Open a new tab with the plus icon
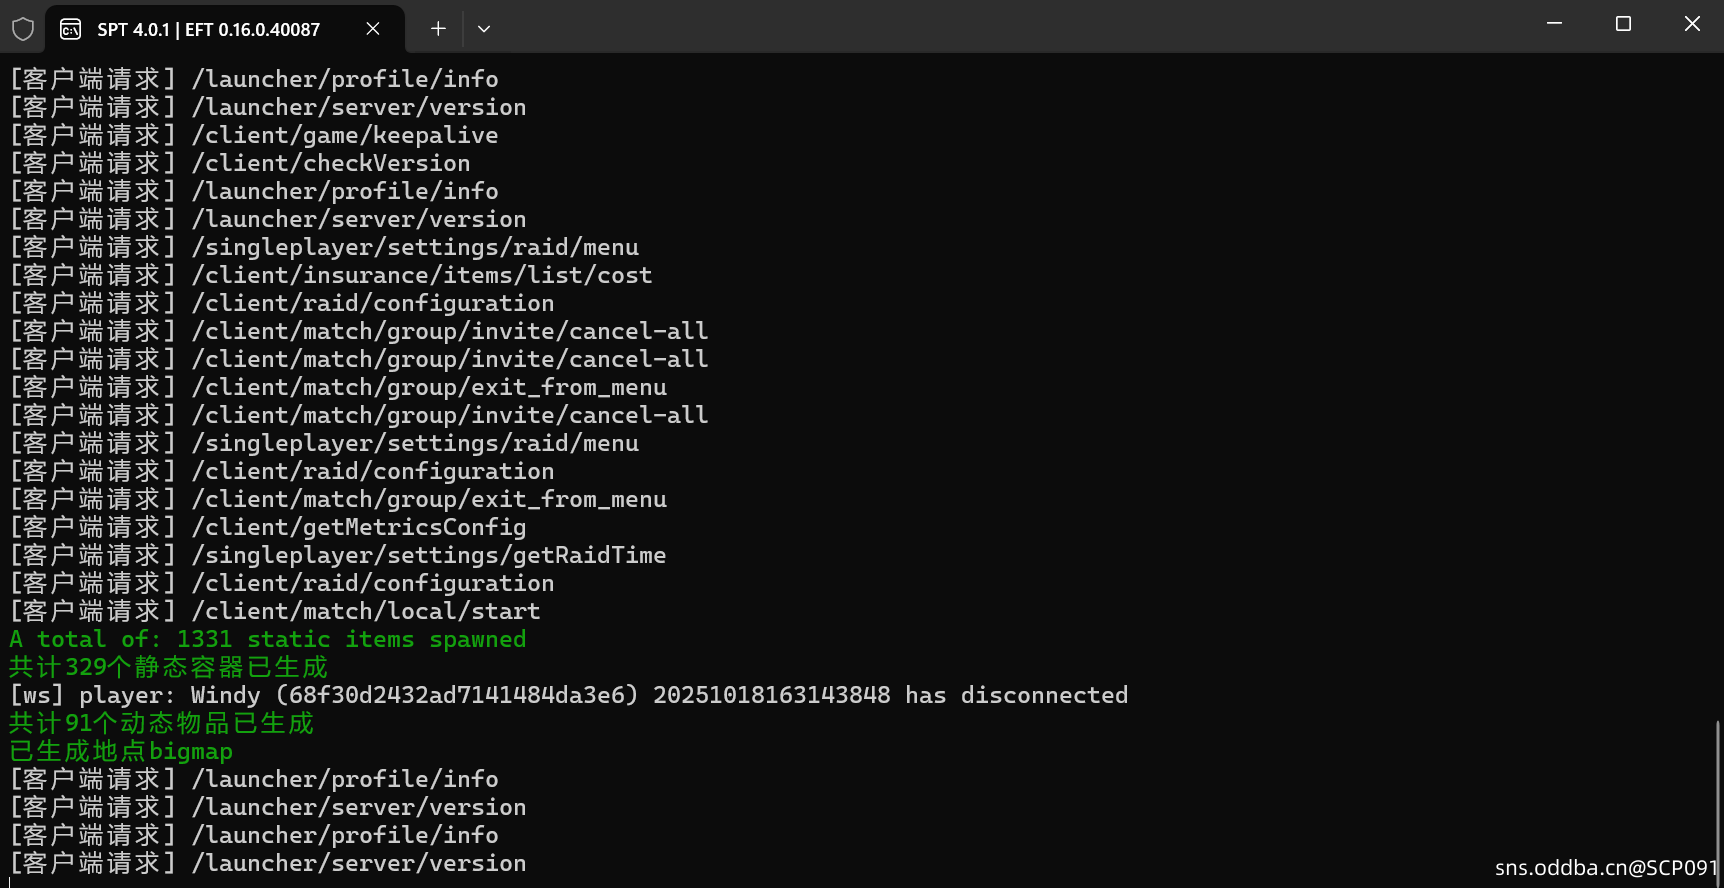 point(438,29)
